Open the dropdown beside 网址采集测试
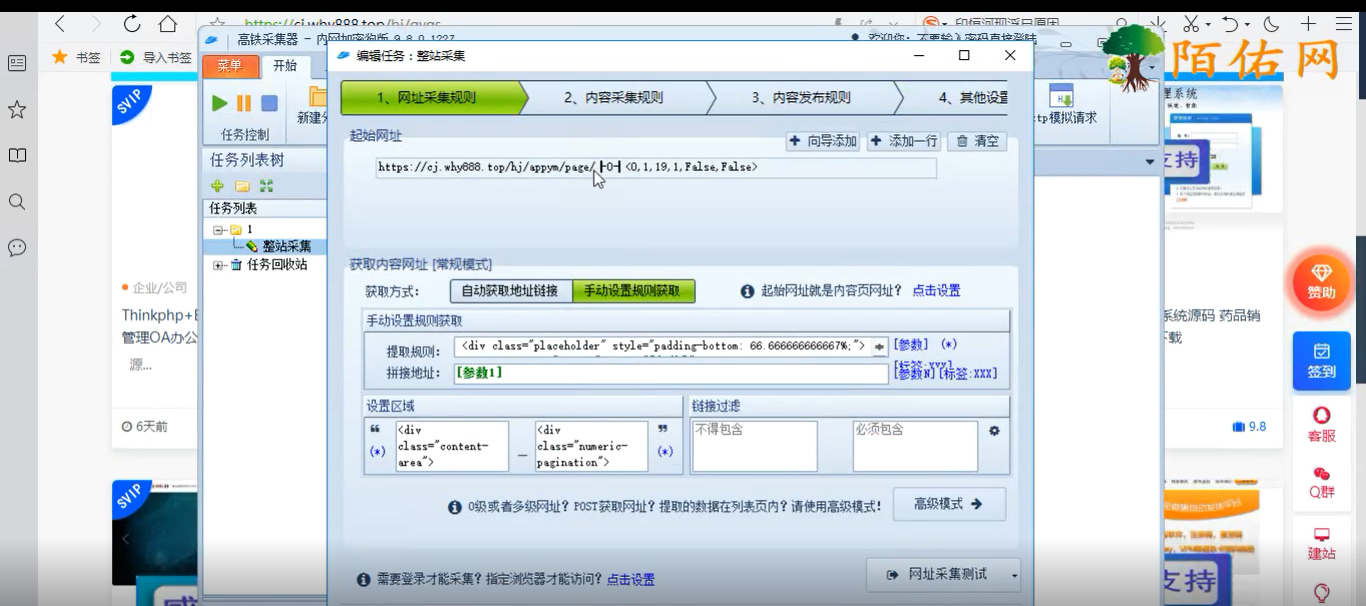The width and height of the screenshot is (1366, 606). (x=1013, y=575)
